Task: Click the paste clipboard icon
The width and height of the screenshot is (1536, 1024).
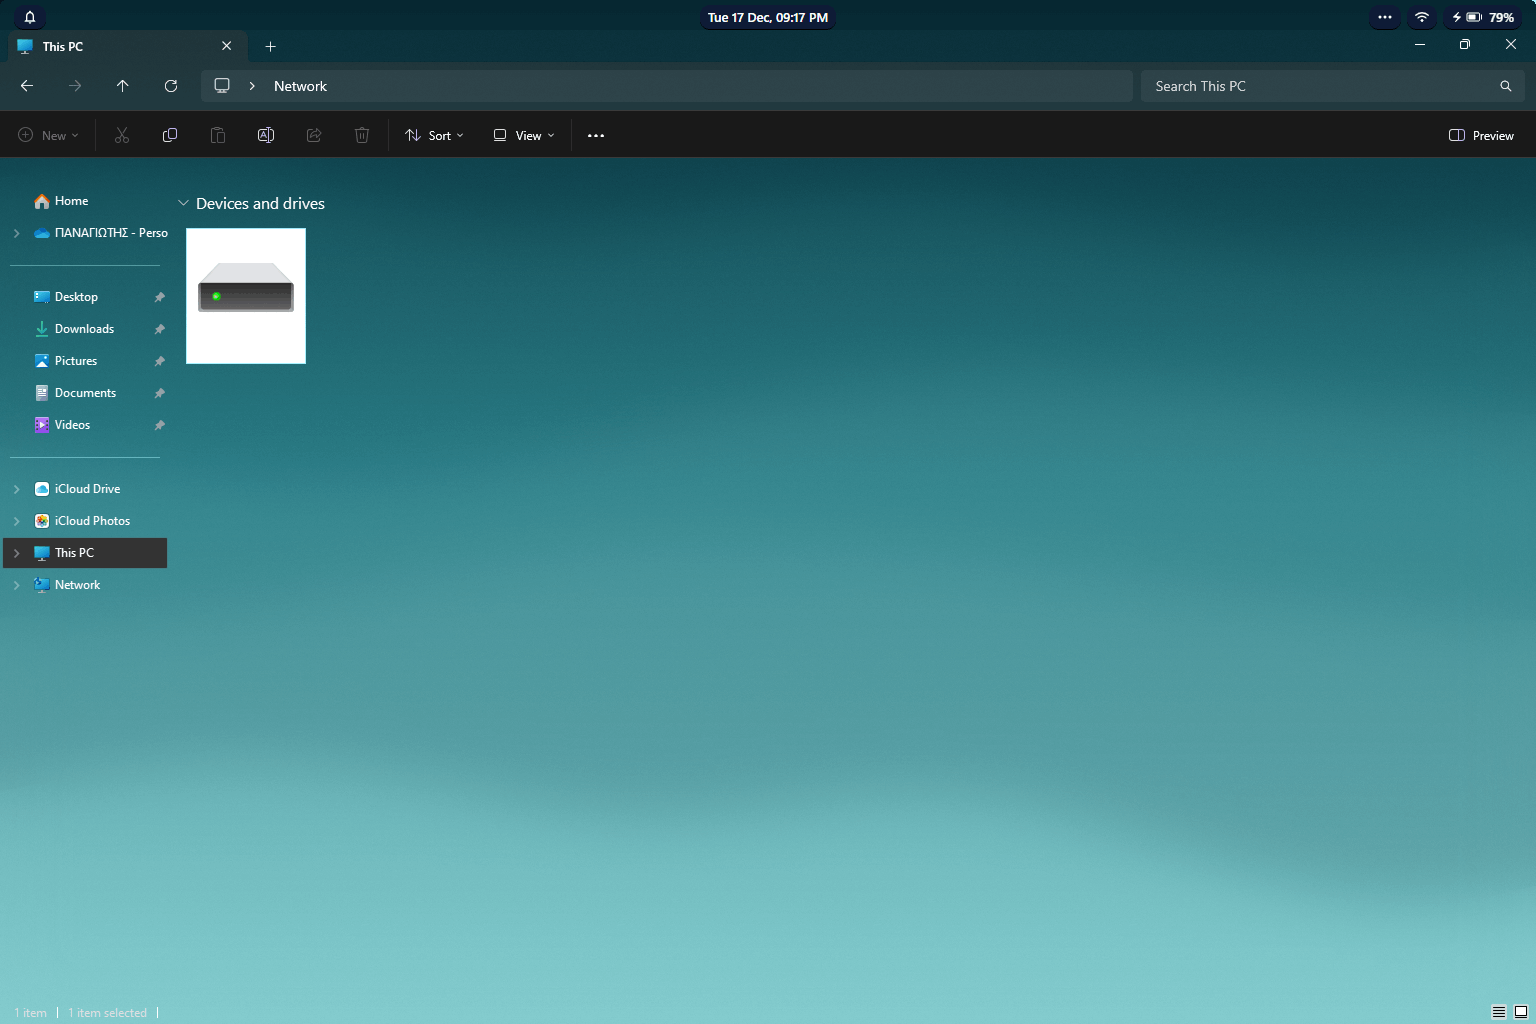Action: pyautogui.click(x=218, y=135)
